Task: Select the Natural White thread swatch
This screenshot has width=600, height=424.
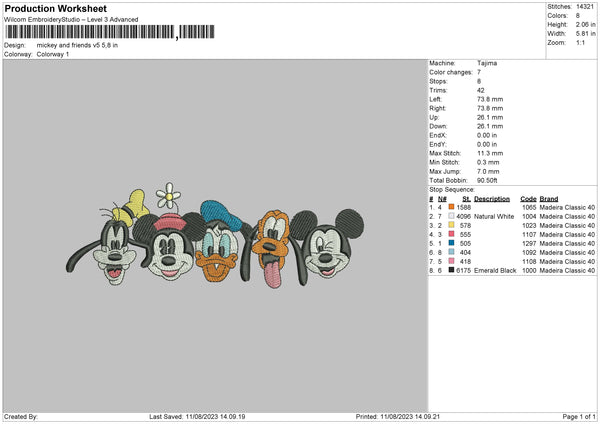Action: pyautogui.click(x=452, y=215)
